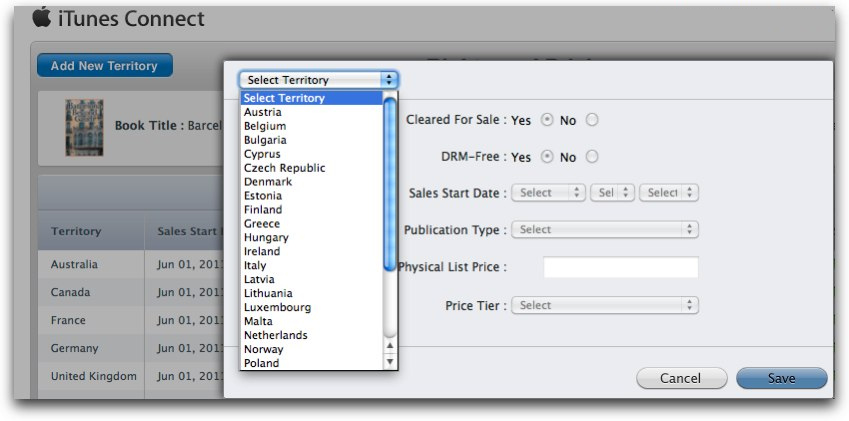Select Czech Republic from the territory list
Image resolution: width=849 pixels, height=421 pixels.
point(312,168)
